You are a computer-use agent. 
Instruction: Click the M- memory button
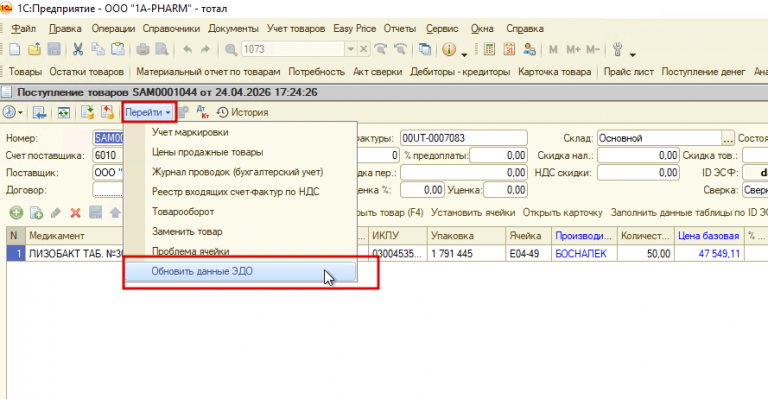click(x=593, y=49)
